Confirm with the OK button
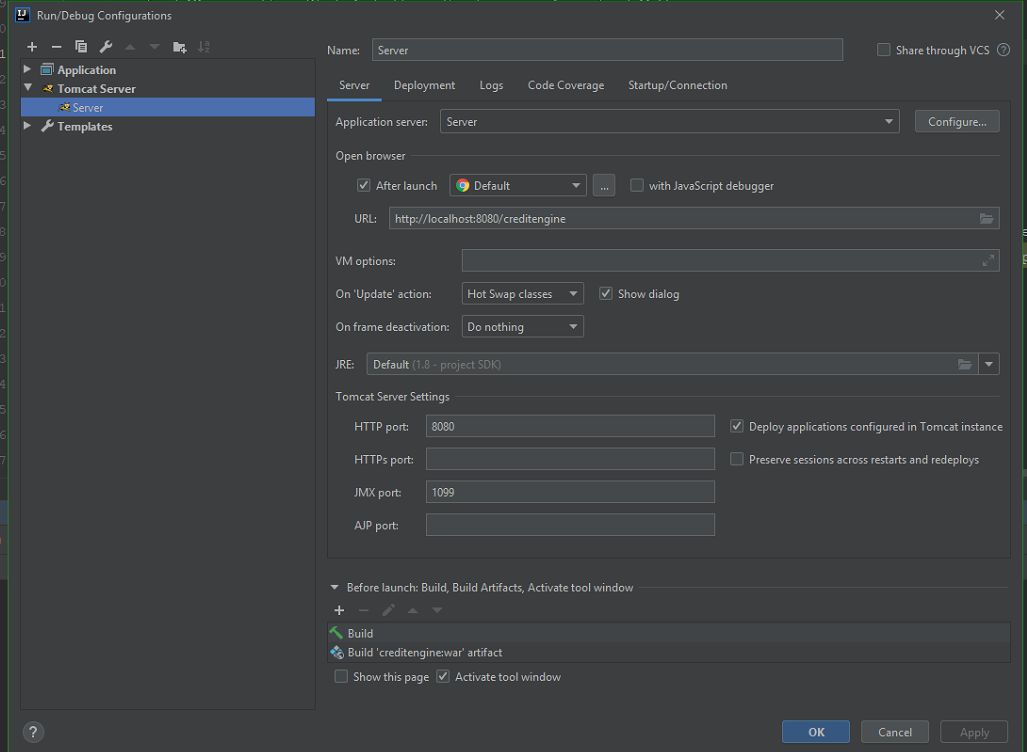This screenshot has width=1027, height=752. click(x=815, y=732)
